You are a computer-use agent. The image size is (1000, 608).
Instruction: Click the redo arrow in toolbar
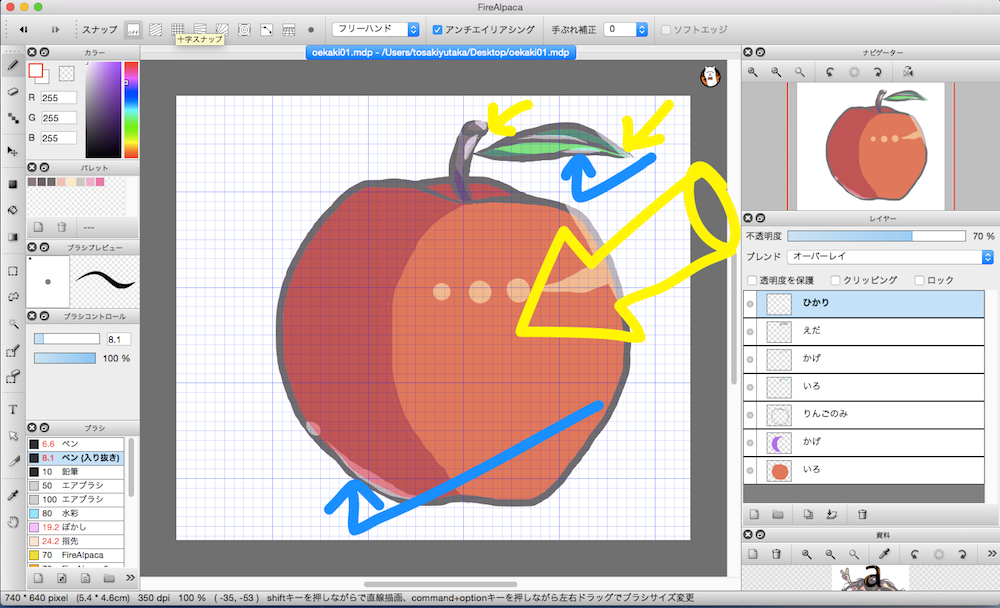[x=55, y=29]
